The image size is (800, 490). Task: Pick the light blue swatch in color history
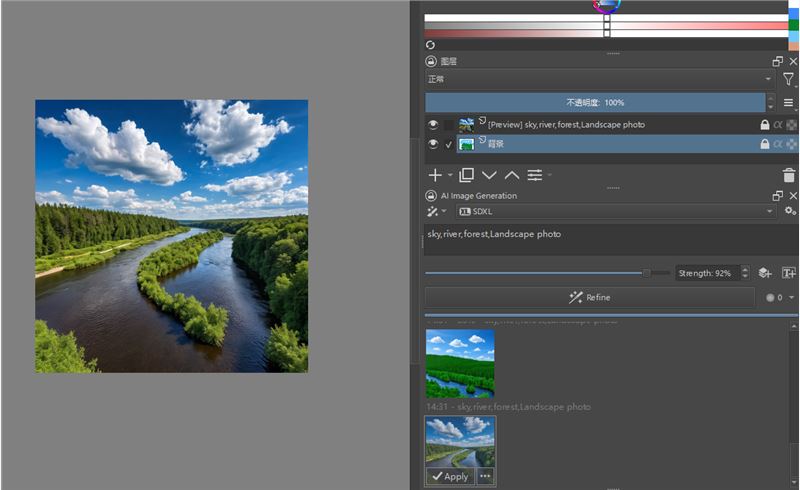[x=794, y=36]
